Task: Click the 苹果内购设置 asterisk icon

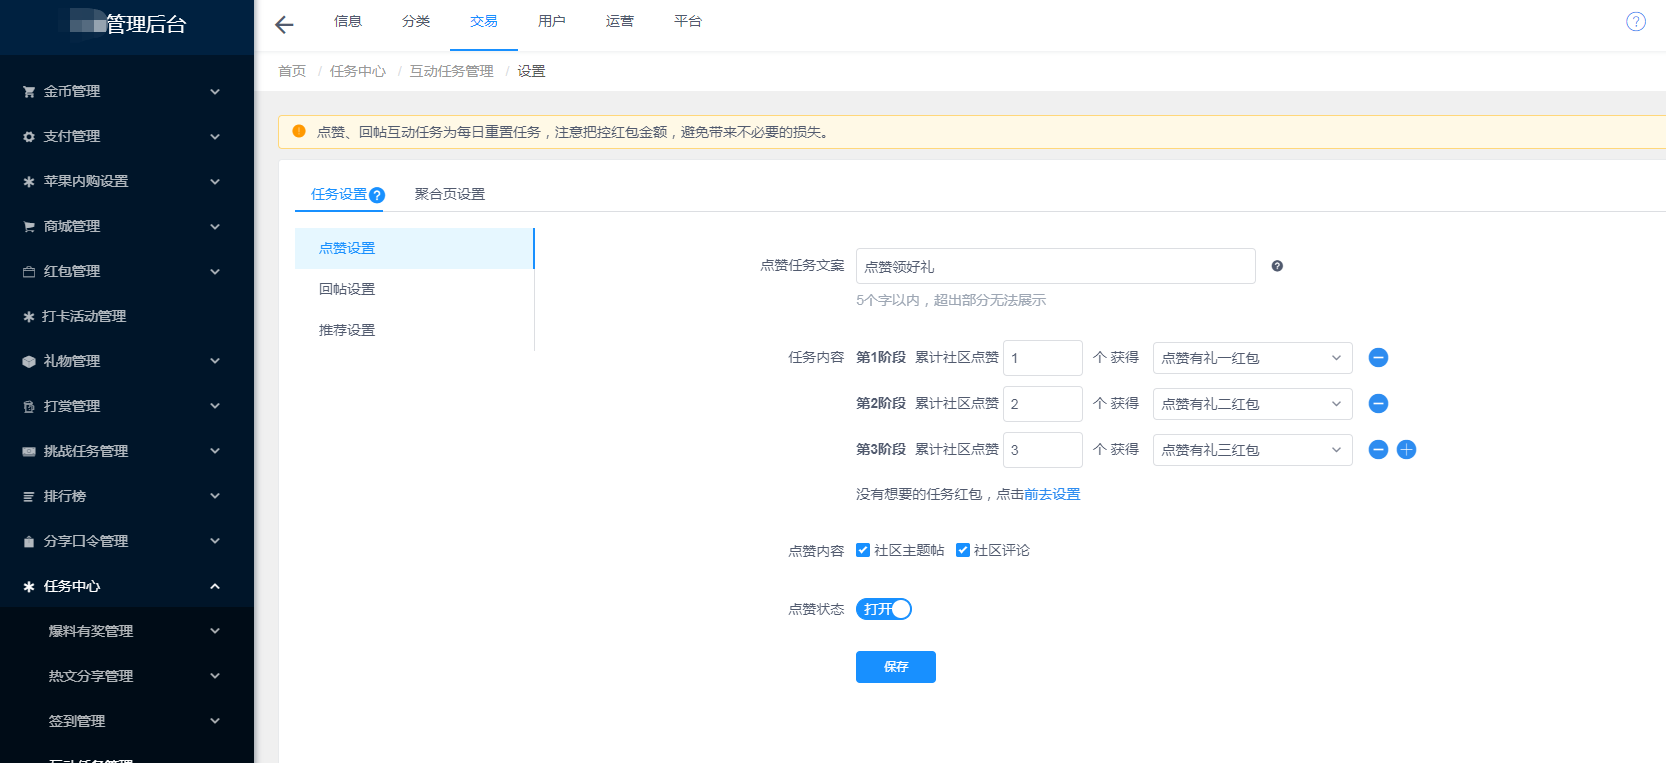Action: click(29, 181)
